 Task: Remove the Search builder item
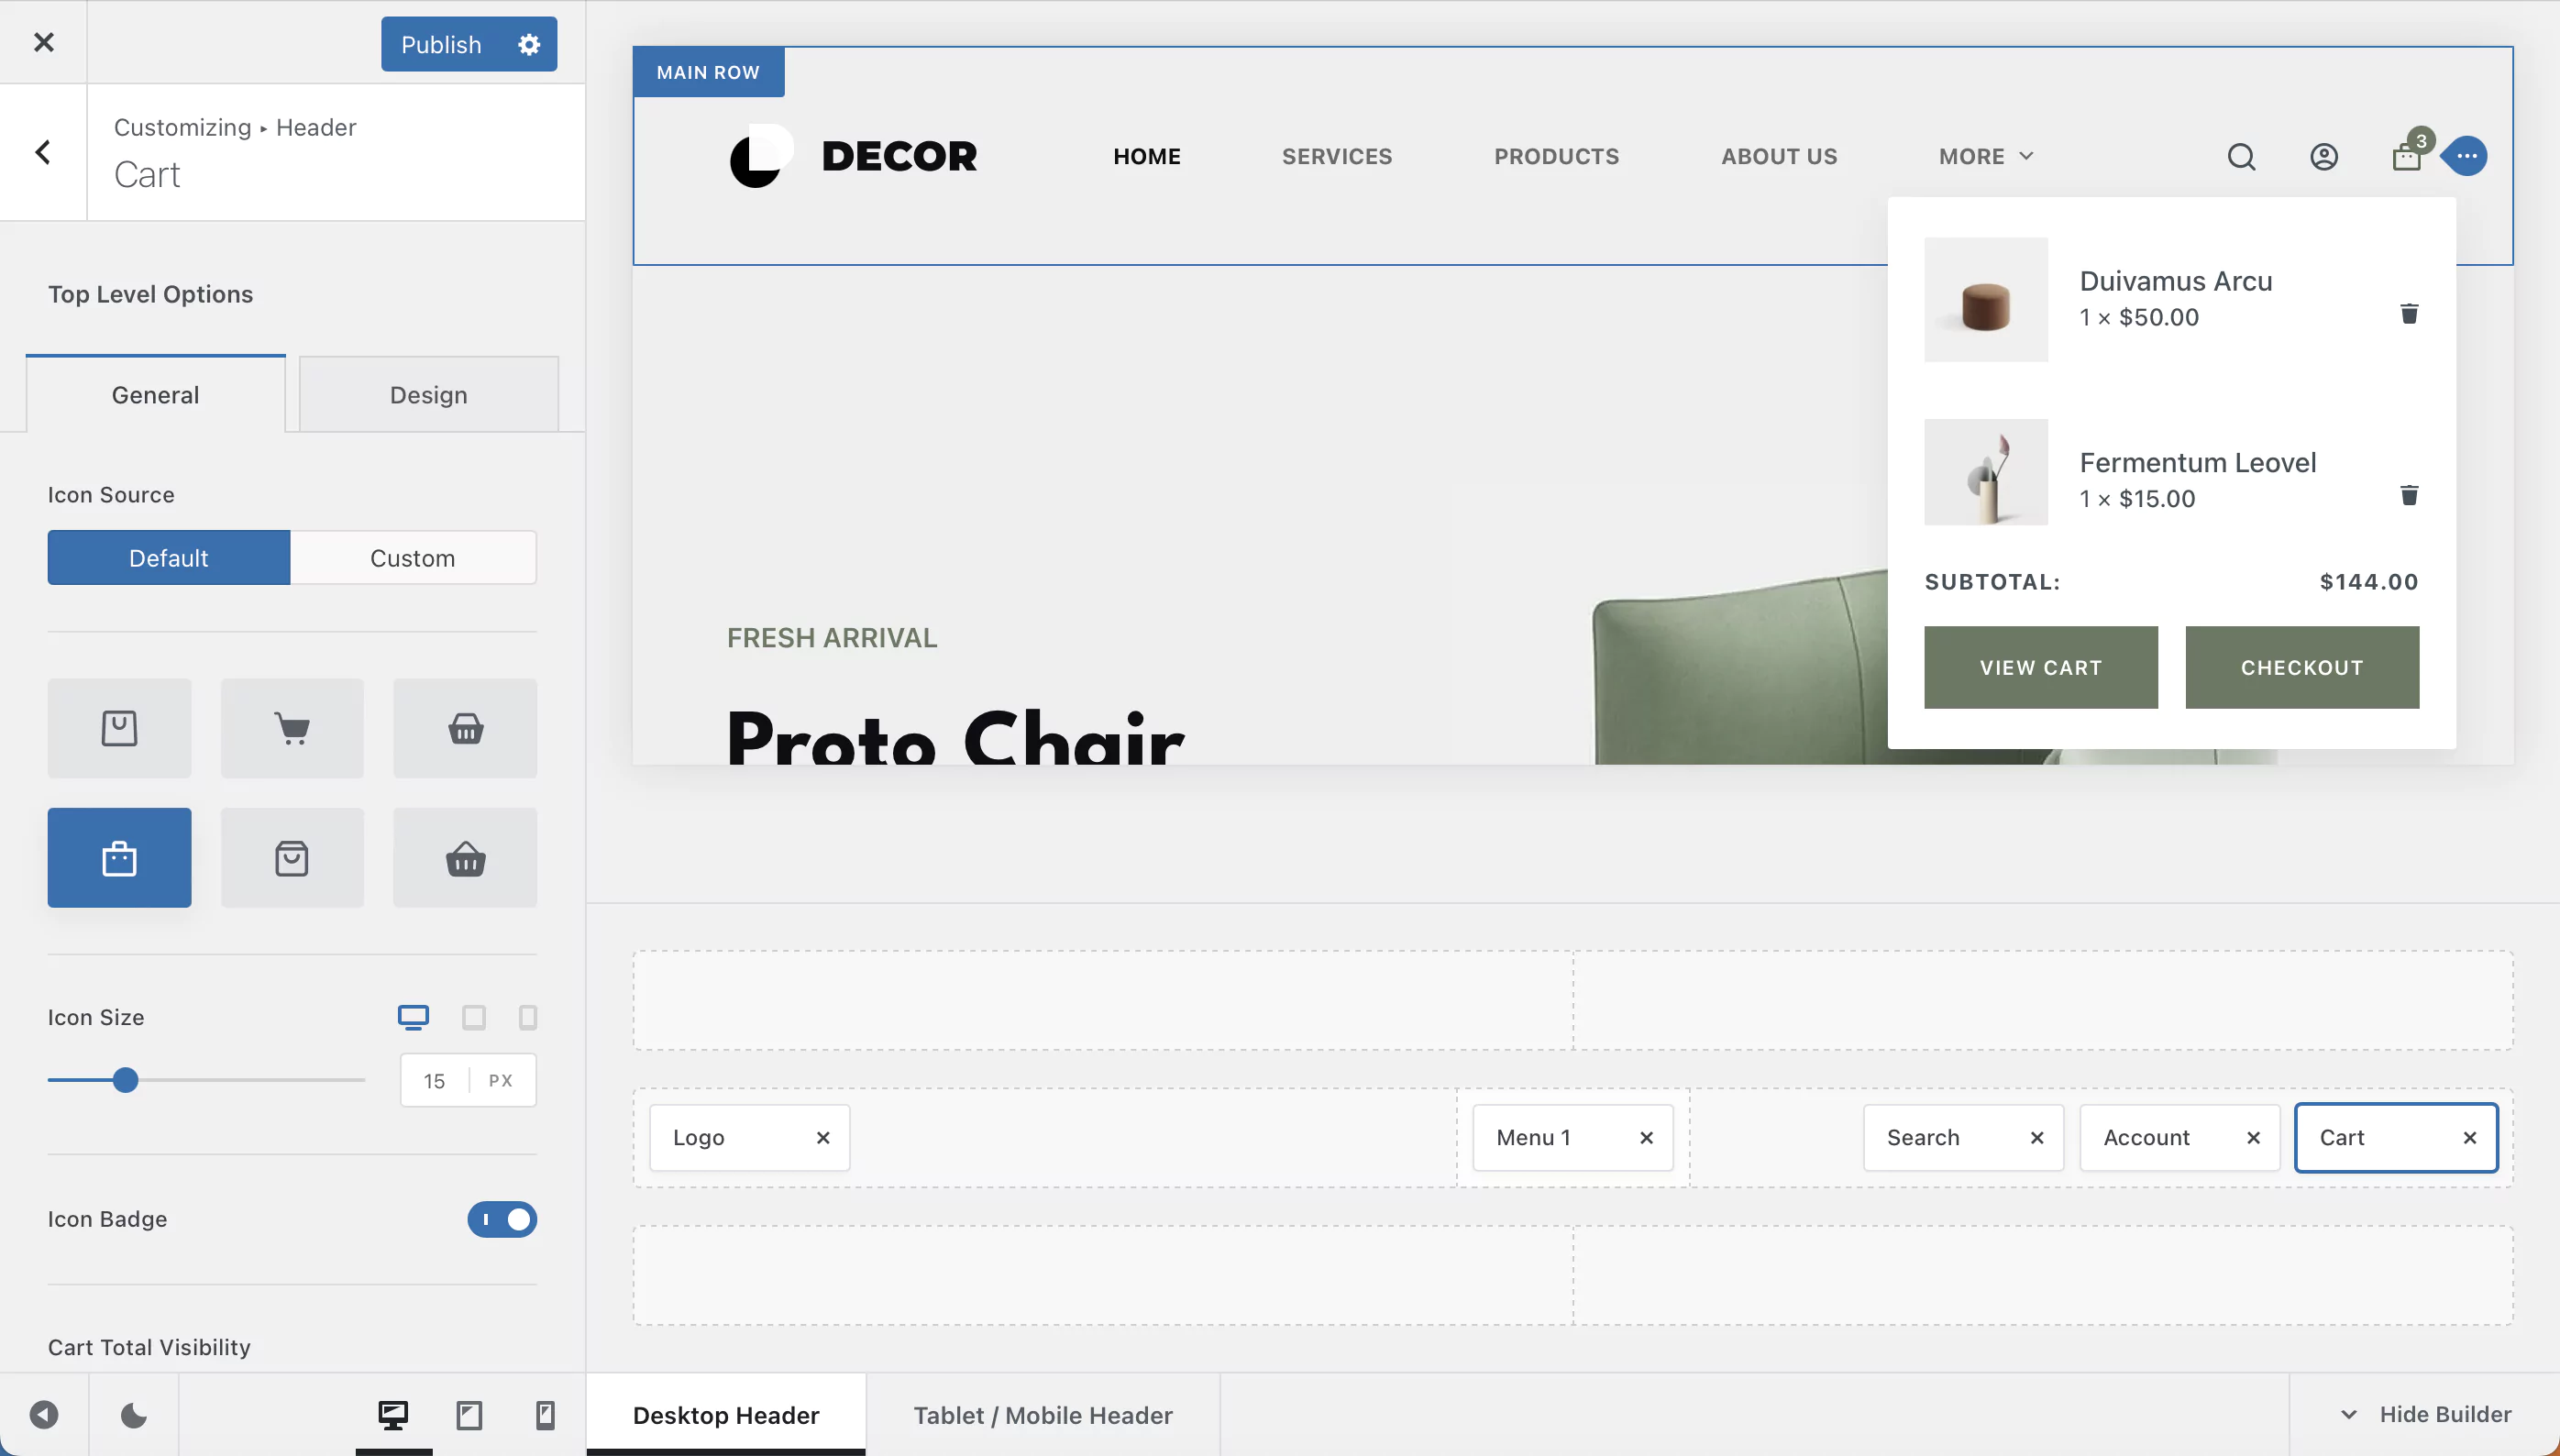pyautogui.click(x=2037, y=1138)
